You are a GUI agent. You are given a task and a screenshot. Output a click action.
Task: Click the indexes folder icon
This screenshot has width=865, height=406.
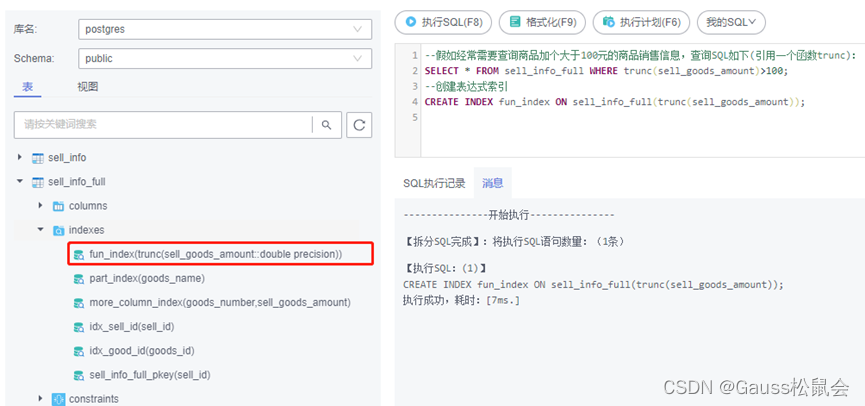point(58,230)
